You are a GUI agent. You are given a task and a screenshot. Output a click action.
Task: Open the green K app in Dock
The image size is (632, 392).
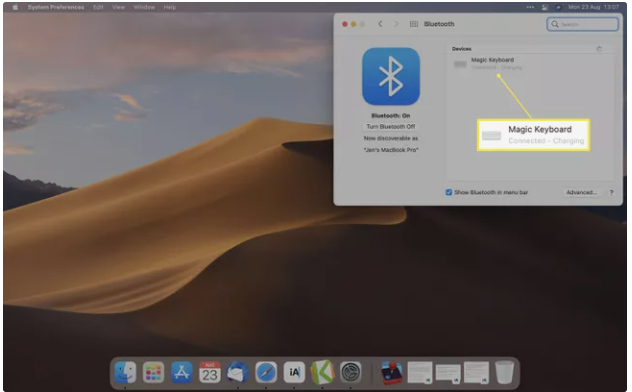[x=322, y=372]
